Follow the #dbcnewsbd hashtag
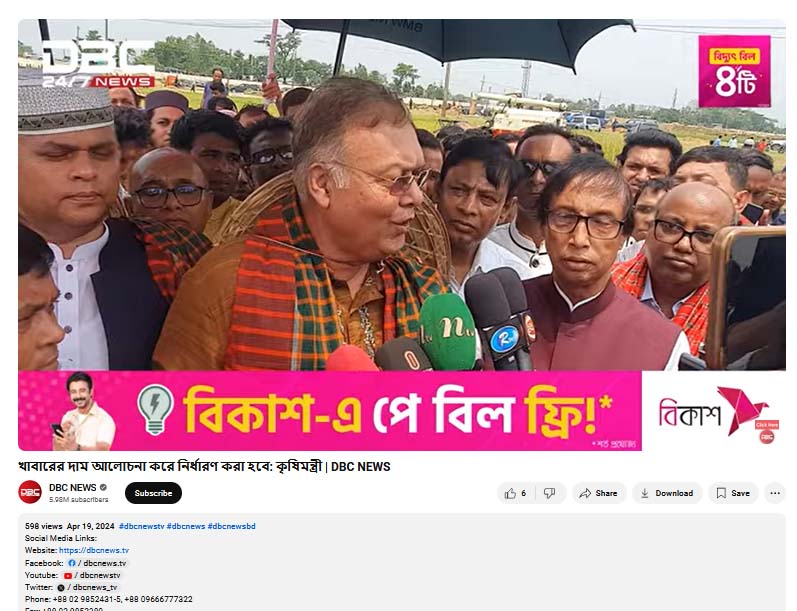797x611 pixels. tap(231, 526)
